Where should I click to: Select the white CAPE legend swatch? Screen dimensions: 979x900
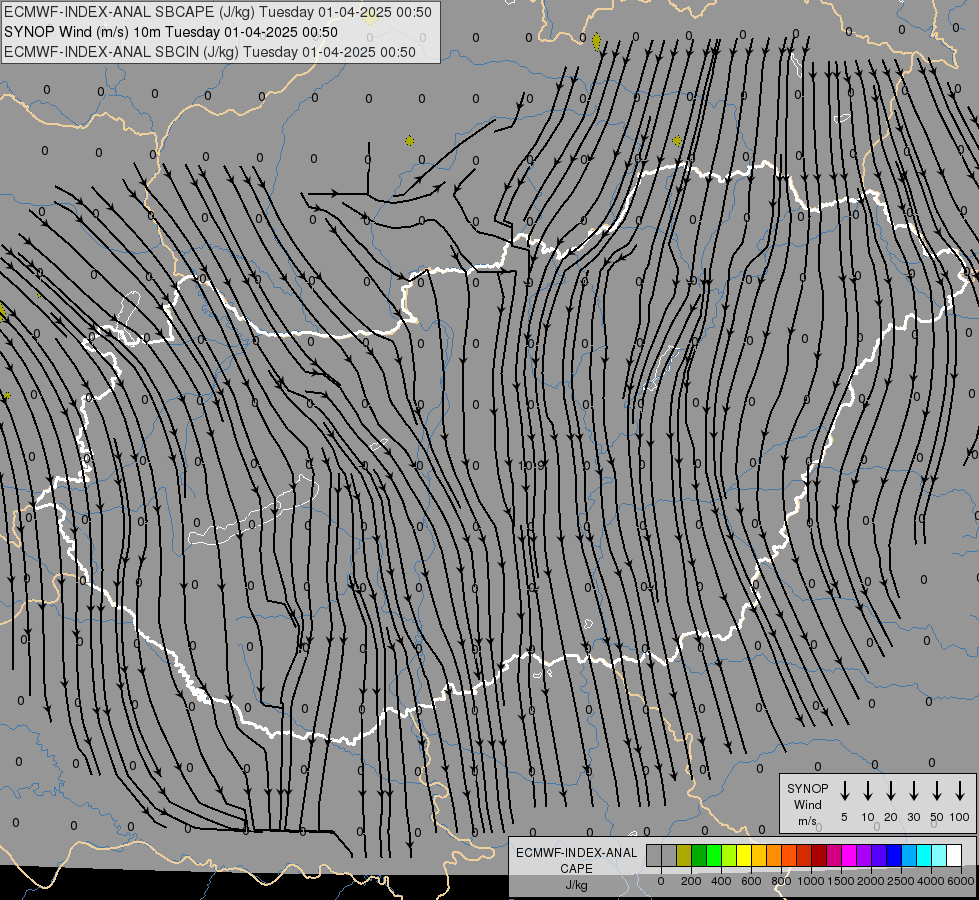954,855
